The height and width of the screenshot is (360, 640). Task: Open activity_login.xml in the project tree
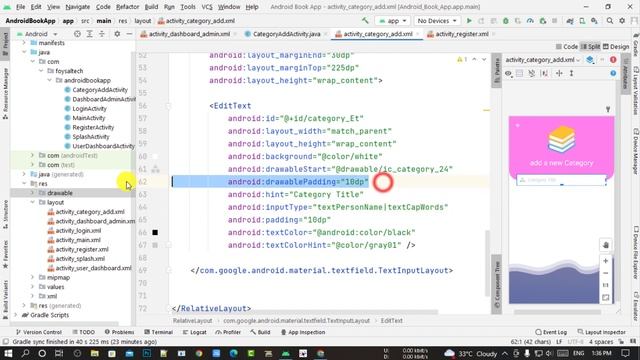[x=74, y=230]
